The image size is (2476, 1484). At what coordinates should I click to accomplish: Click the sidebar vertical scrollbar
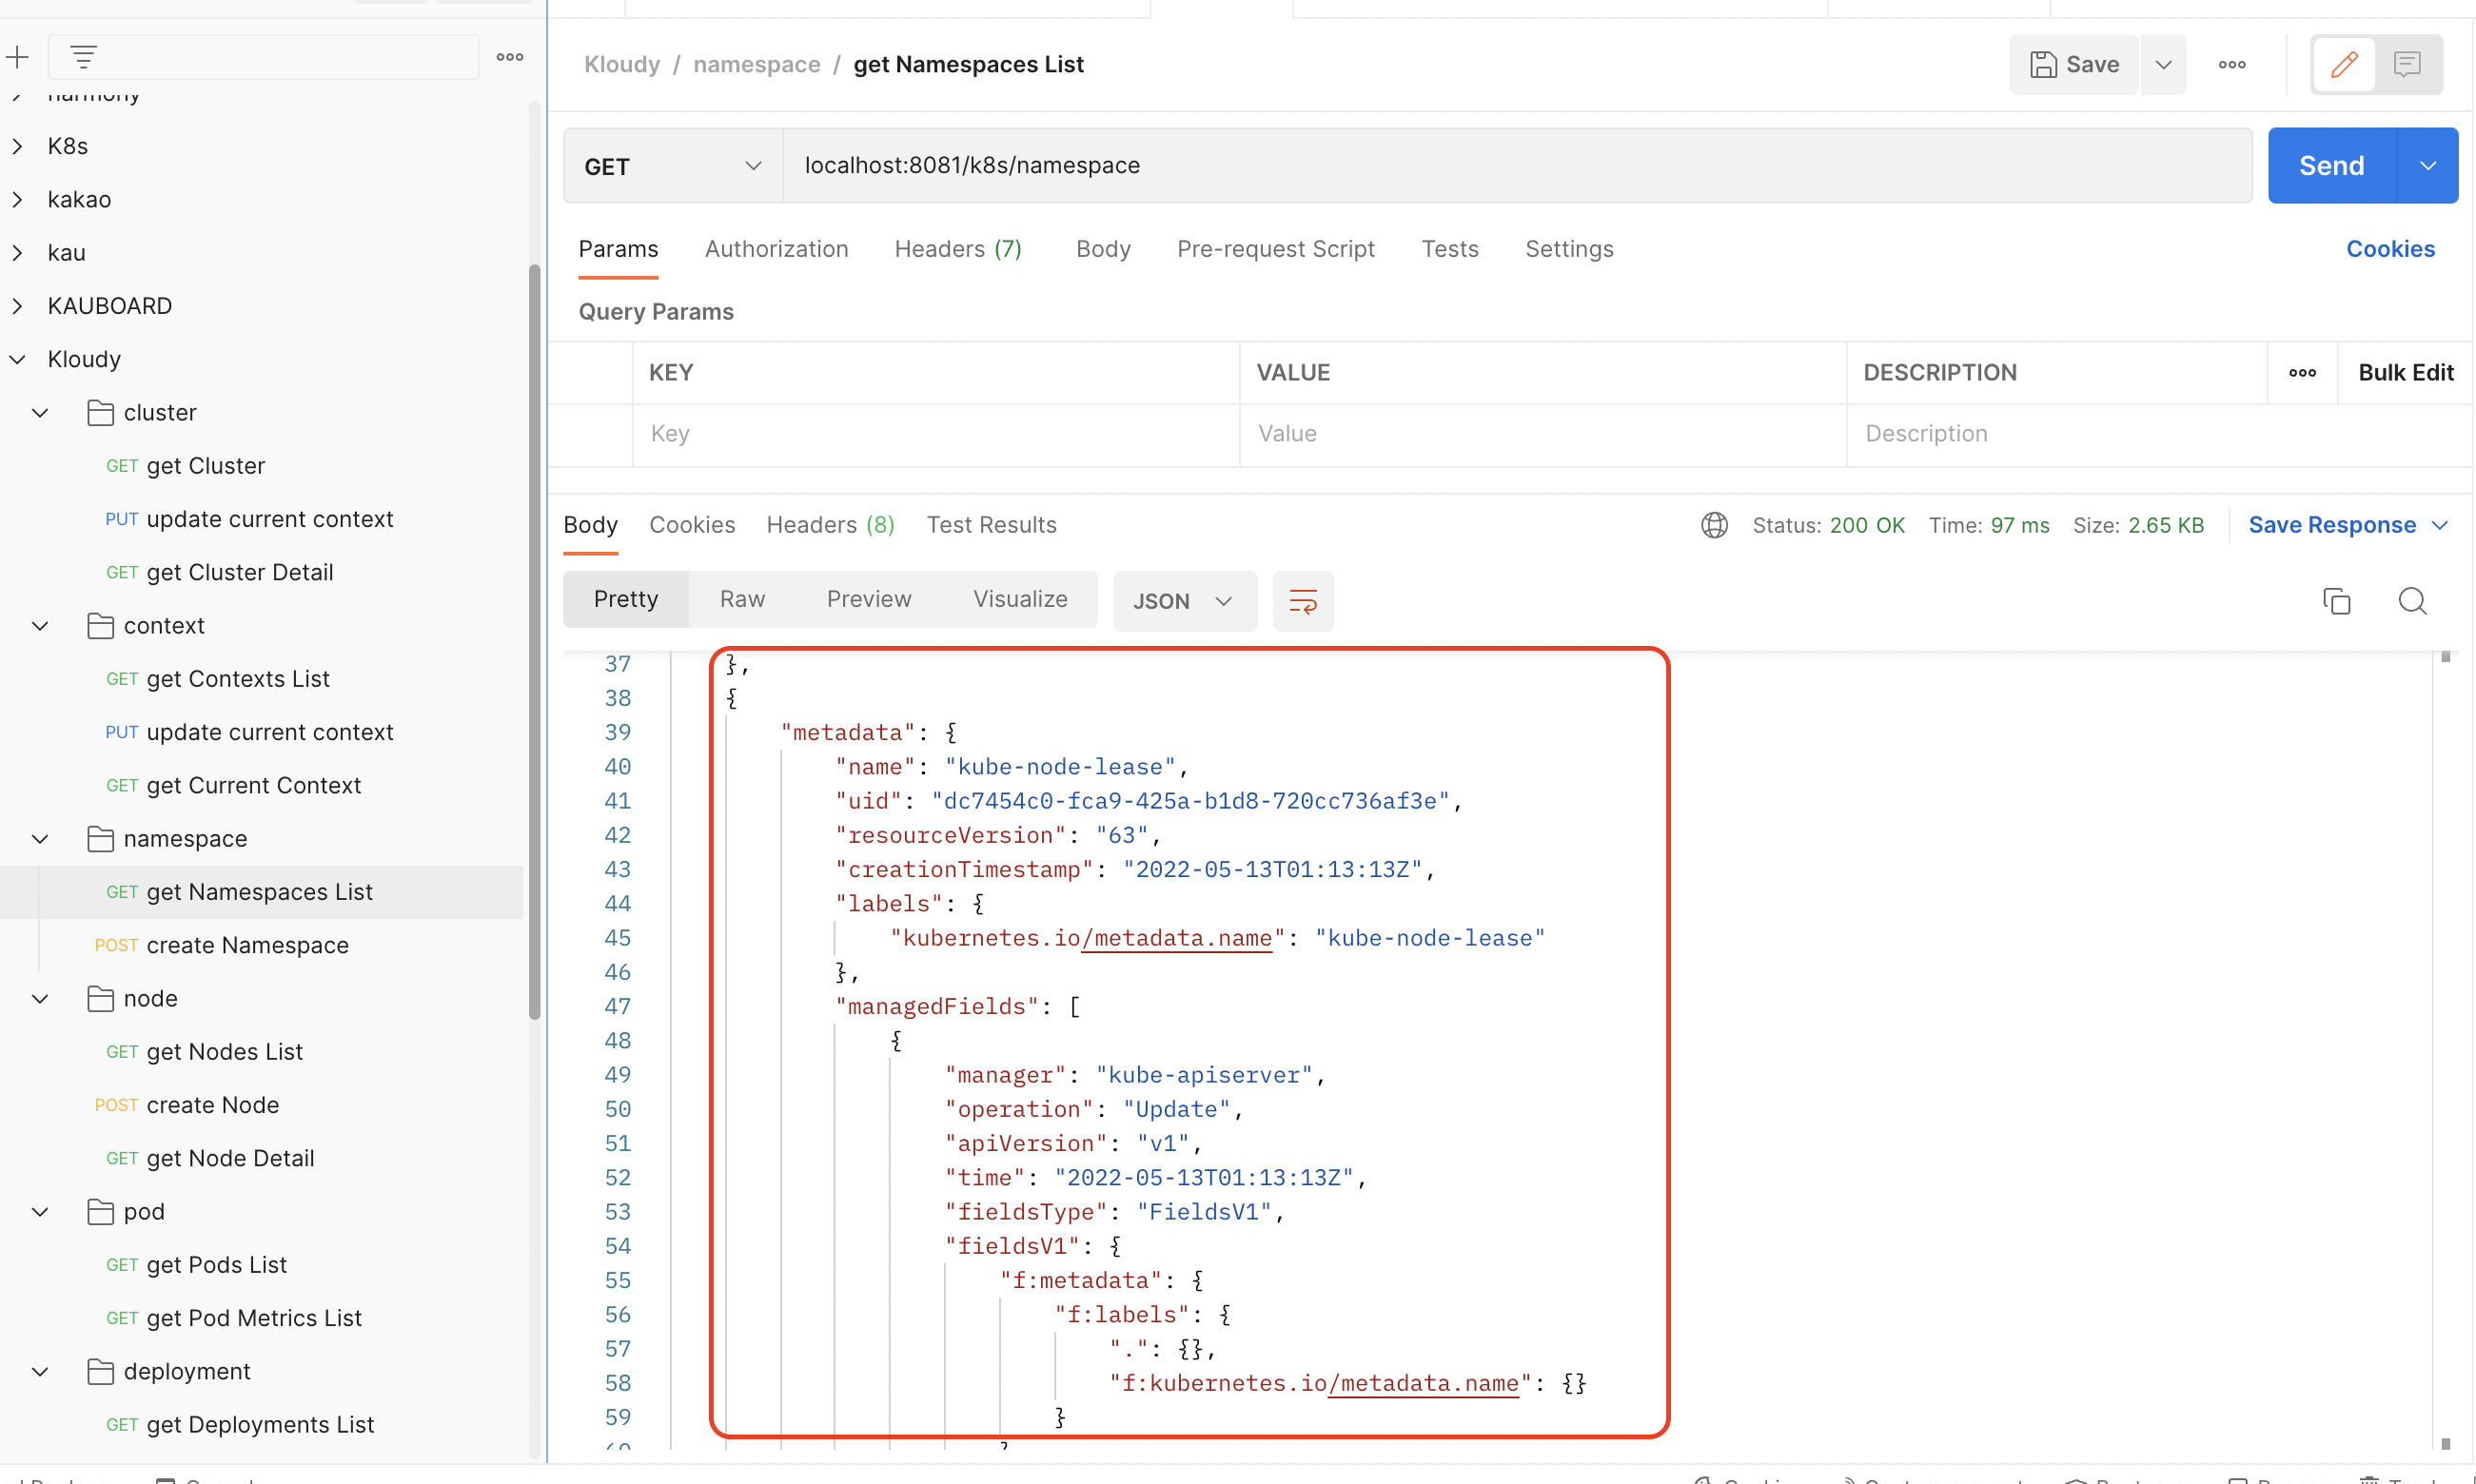[x=534, y=640]
